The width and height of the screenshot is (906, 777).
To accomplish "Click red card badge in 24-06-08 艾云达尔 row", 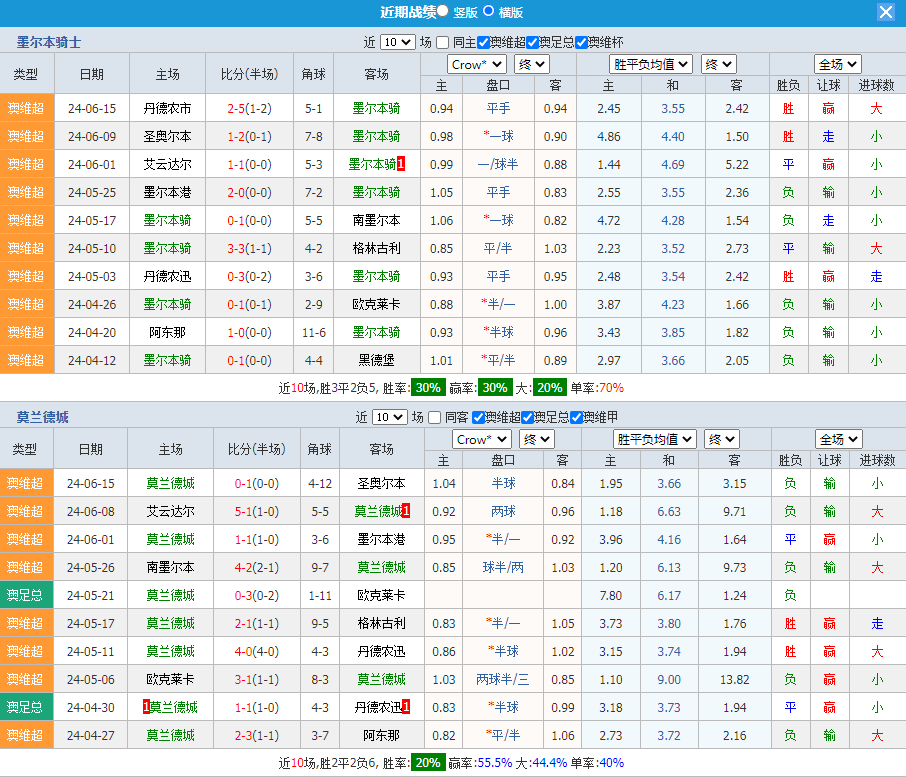I will pyautogui.click(x=407, y=511).
